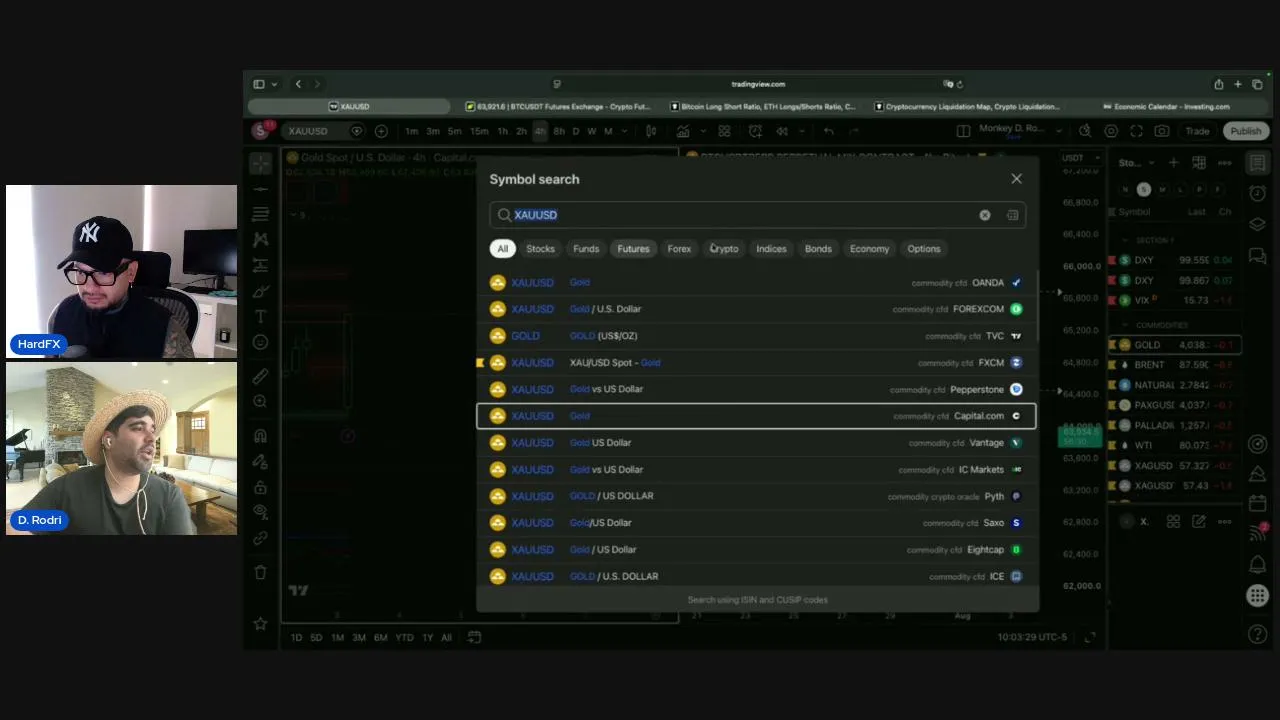1280x720 pixels.
Task: Open the candlestick chart style menu
Action: coord(651,131)
